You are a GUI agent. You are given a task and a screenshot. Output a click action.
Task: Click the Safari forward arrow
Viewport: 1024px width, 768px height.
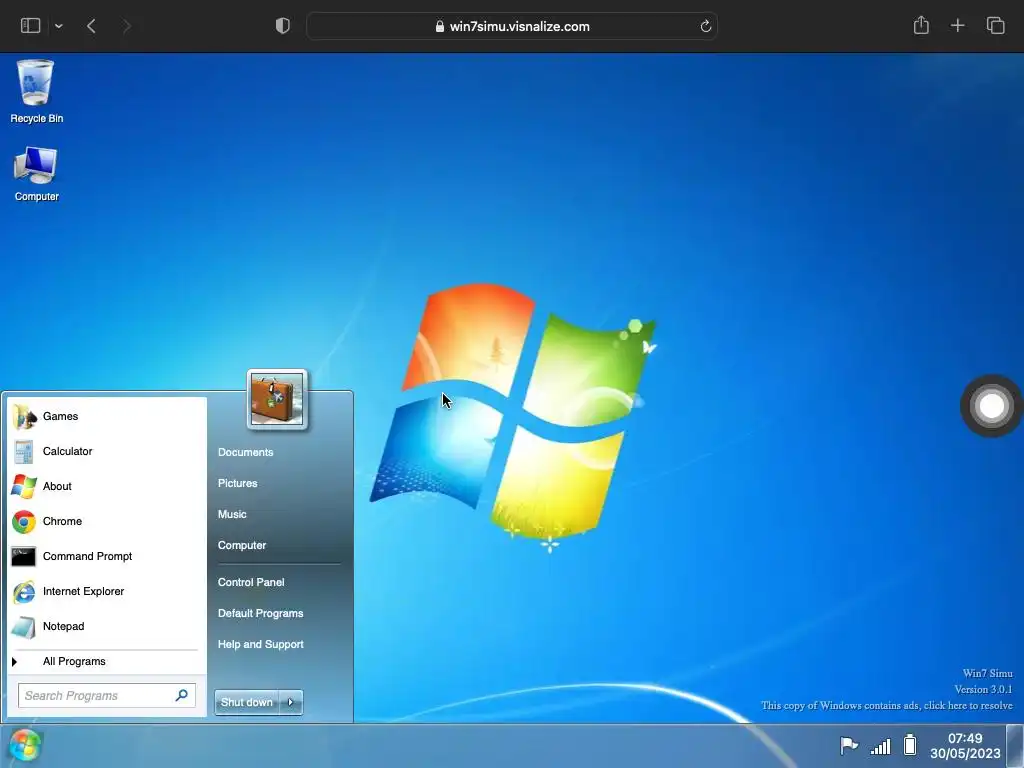pyautogui.click(x=127, y=26)
